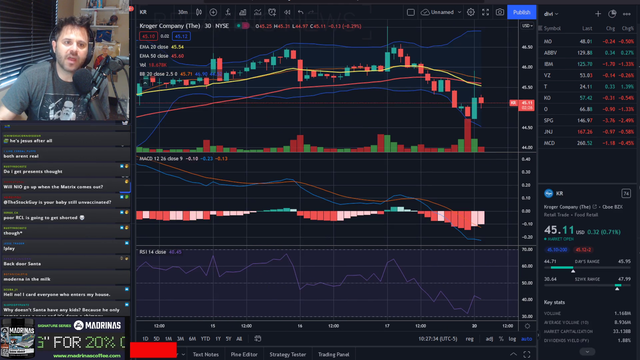Start bar replay with the rewind icon

coord(287,12)
